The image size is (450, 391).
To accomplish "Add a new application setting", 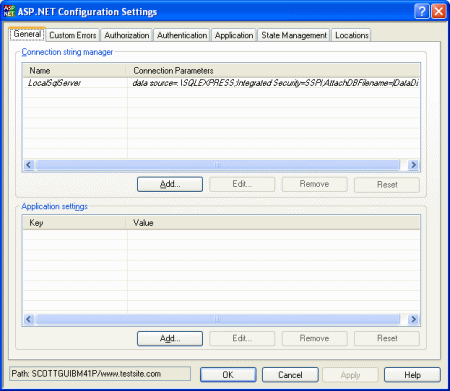I will [x=170, y=338].
